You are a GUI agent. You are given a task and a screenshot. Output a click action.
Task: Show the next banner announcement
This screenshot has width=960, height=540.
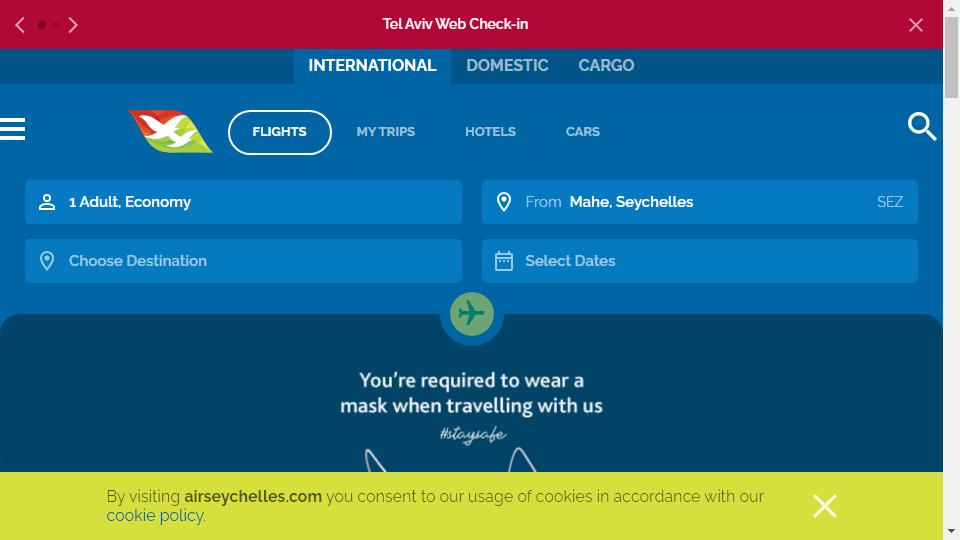[x=73, y=24]
